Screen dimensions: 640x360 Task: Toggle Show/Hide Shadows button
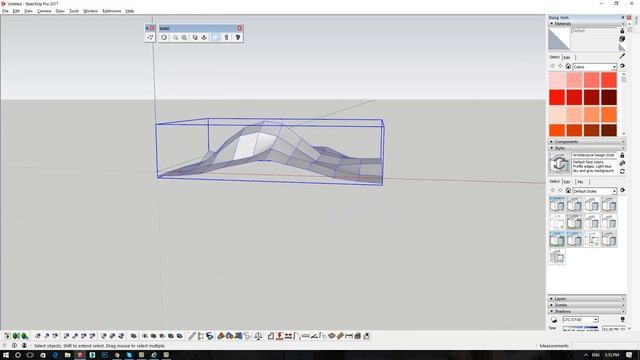coord(554,320)
